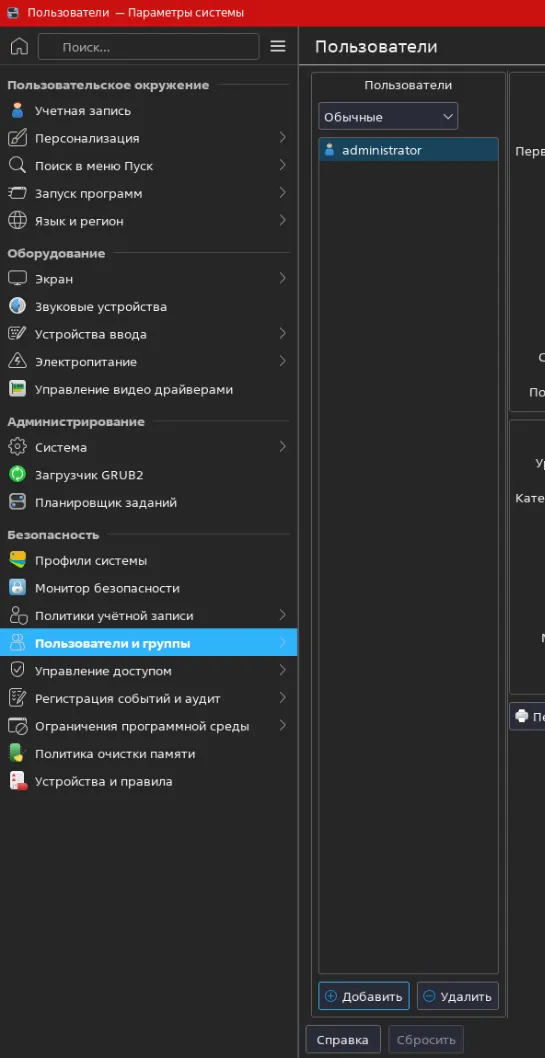Open the home icon in sidebar
The height and width of the screenshot is (1058, 545).
[20, 47]
